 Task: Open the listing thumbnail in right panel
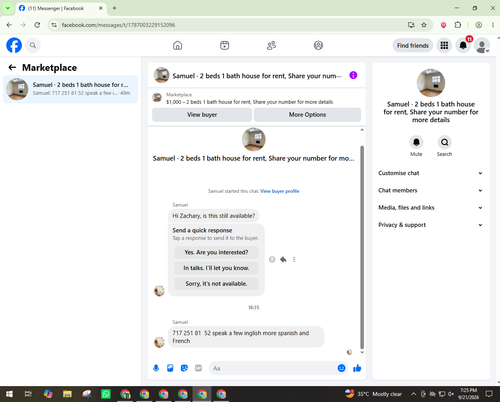[x=431, y=83]
